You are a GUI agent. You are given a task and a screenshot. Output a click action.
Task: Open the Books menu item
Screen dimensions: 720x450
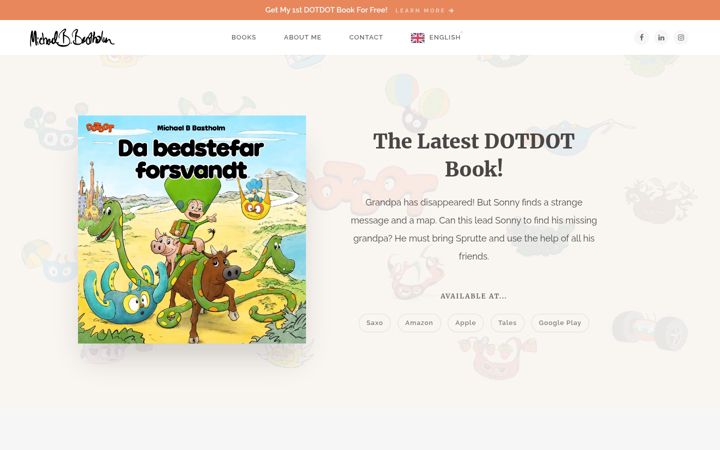(x=244, y=37)
